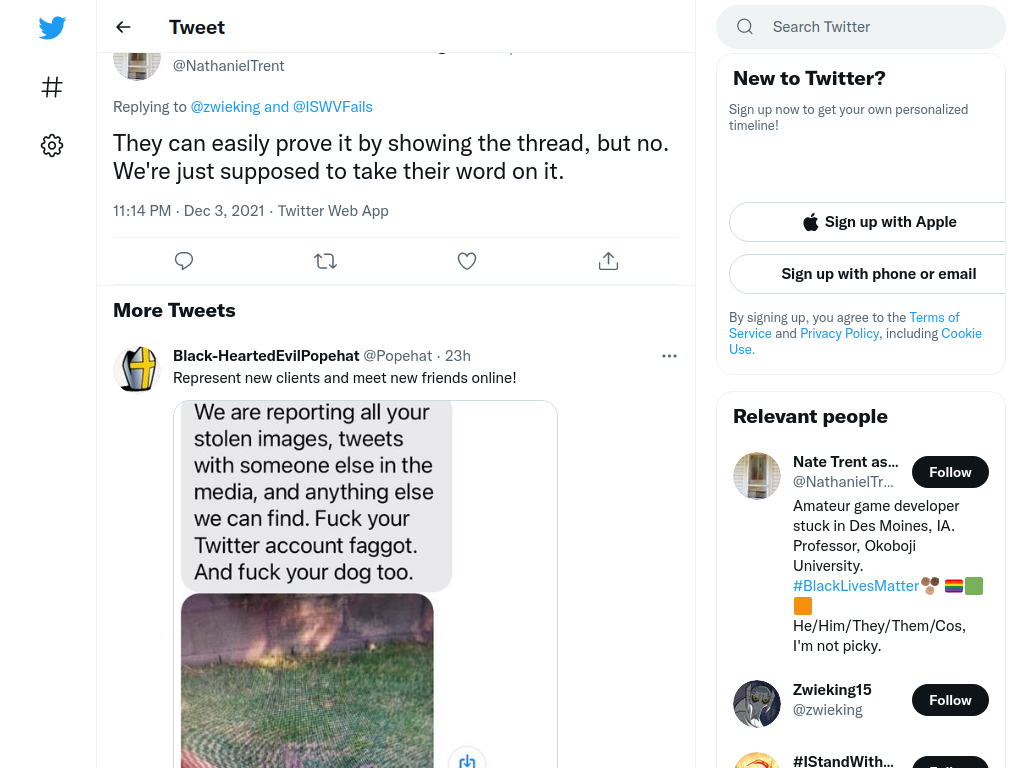Image resolution: width=1024 pixels, height=768 pixels.
Task: Open the Terms of Service link
Action: (x=844, y=325)
